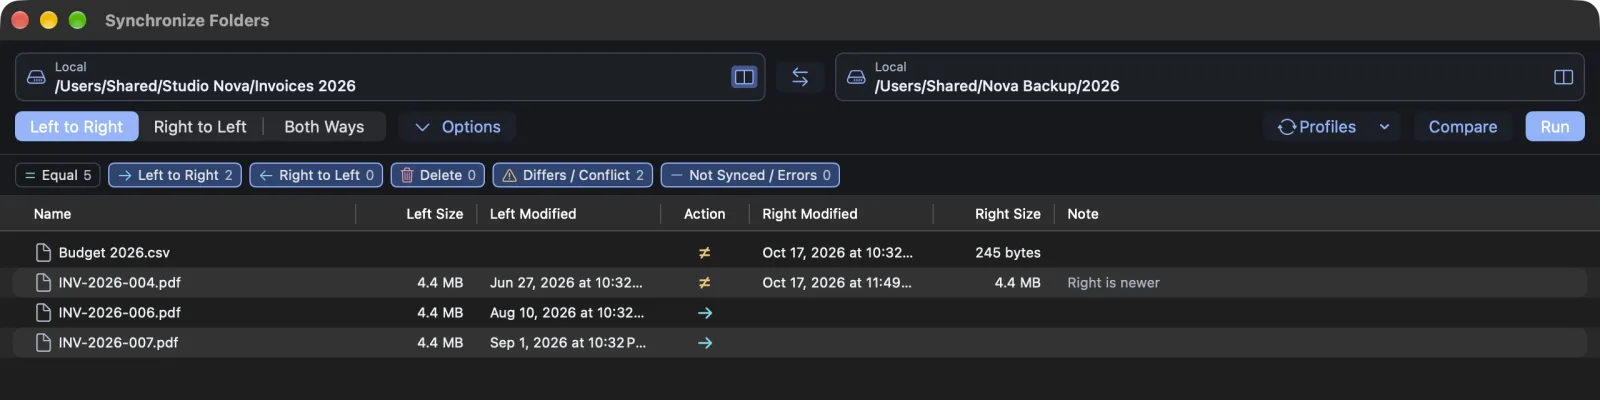Open the Profiles dropdown arrow
This screenshot has height=400, width=1600.
[x=1384, y=127]
